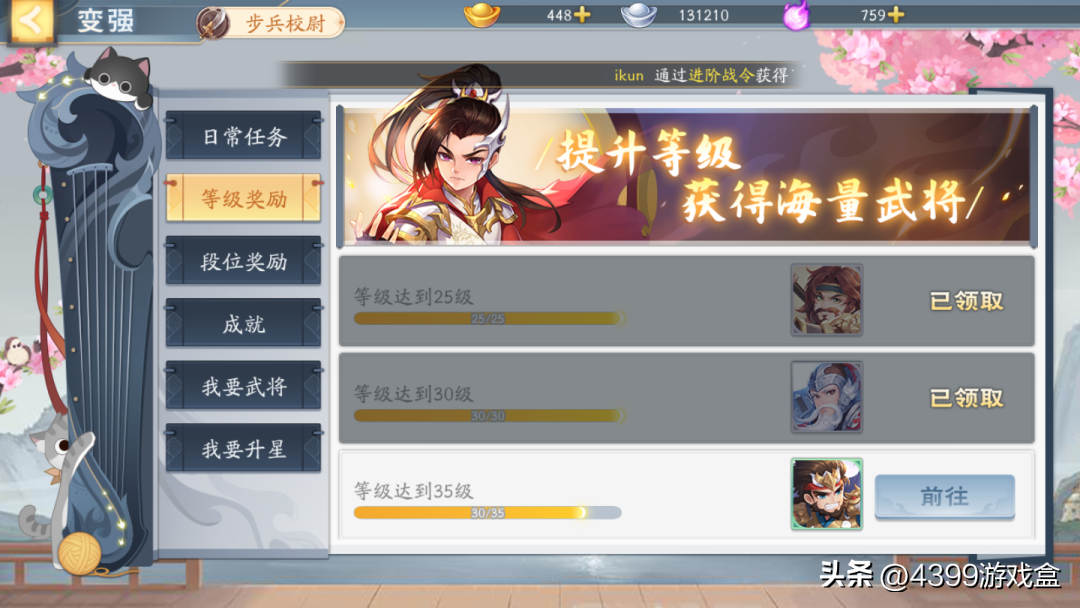Click the 前往 button

[944, 496]
